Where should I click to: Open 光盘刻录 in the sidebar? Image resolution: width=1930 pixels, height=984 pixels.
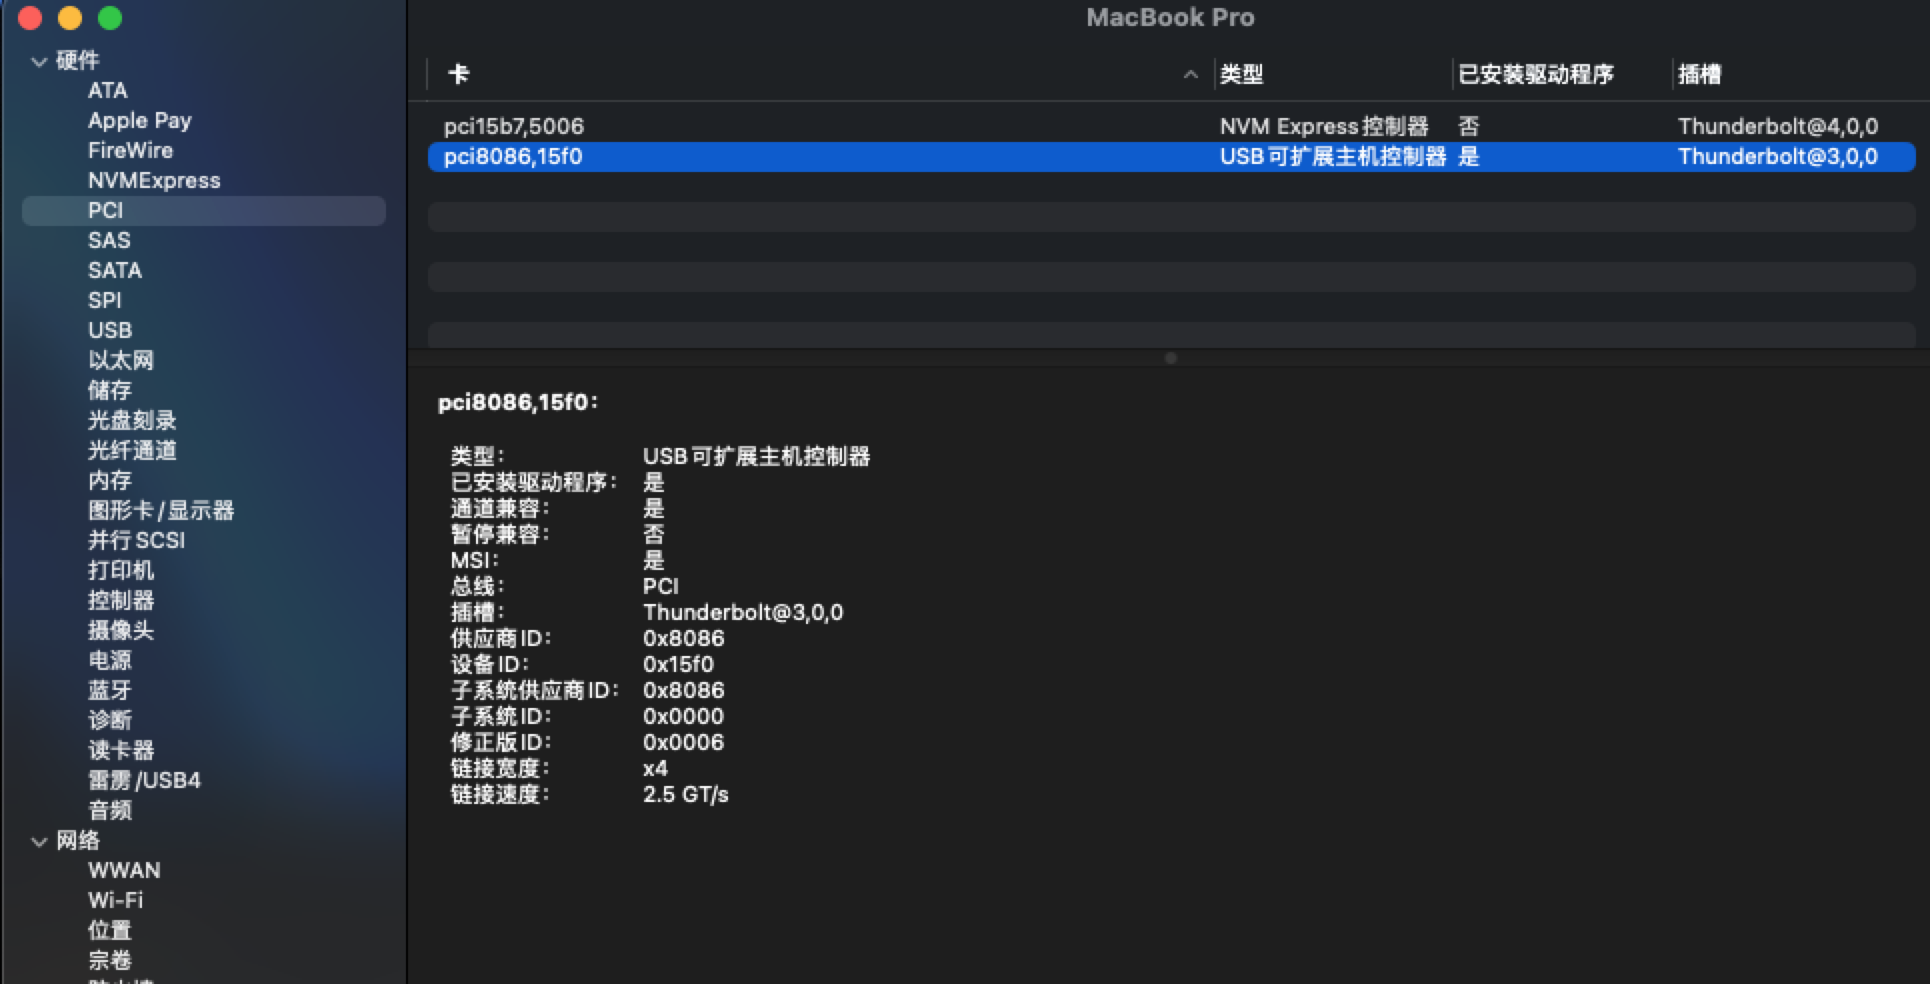point(131,420)
